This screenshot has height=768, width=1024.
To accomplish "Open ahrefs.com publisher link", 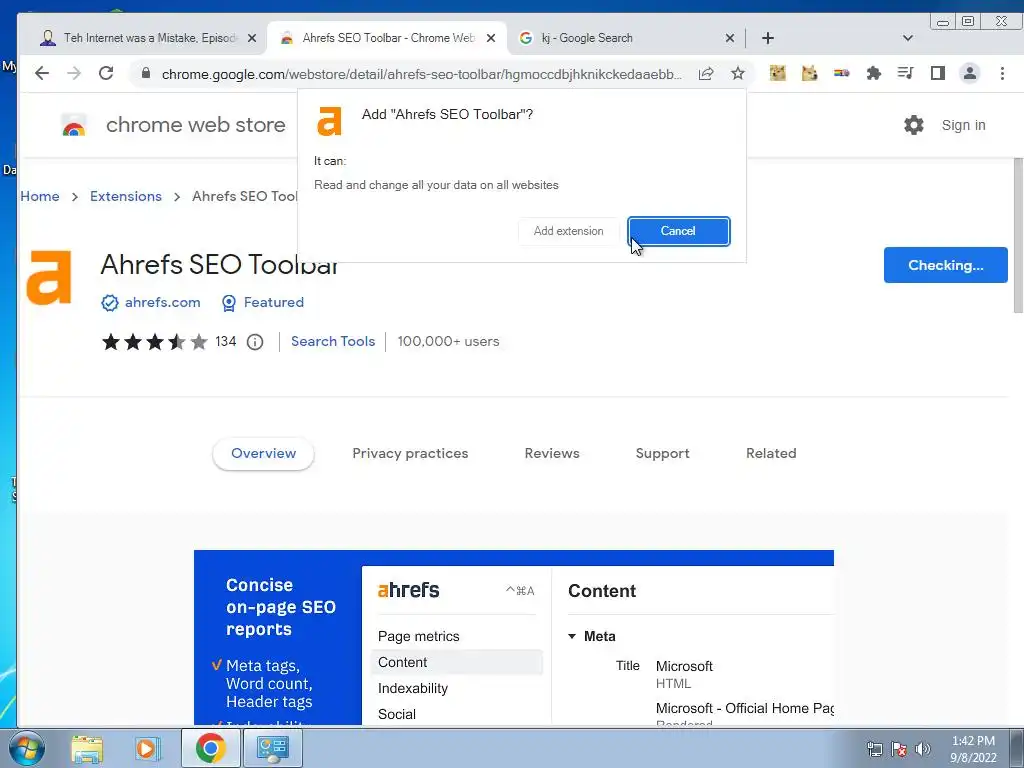I will [x=163, y=302].
